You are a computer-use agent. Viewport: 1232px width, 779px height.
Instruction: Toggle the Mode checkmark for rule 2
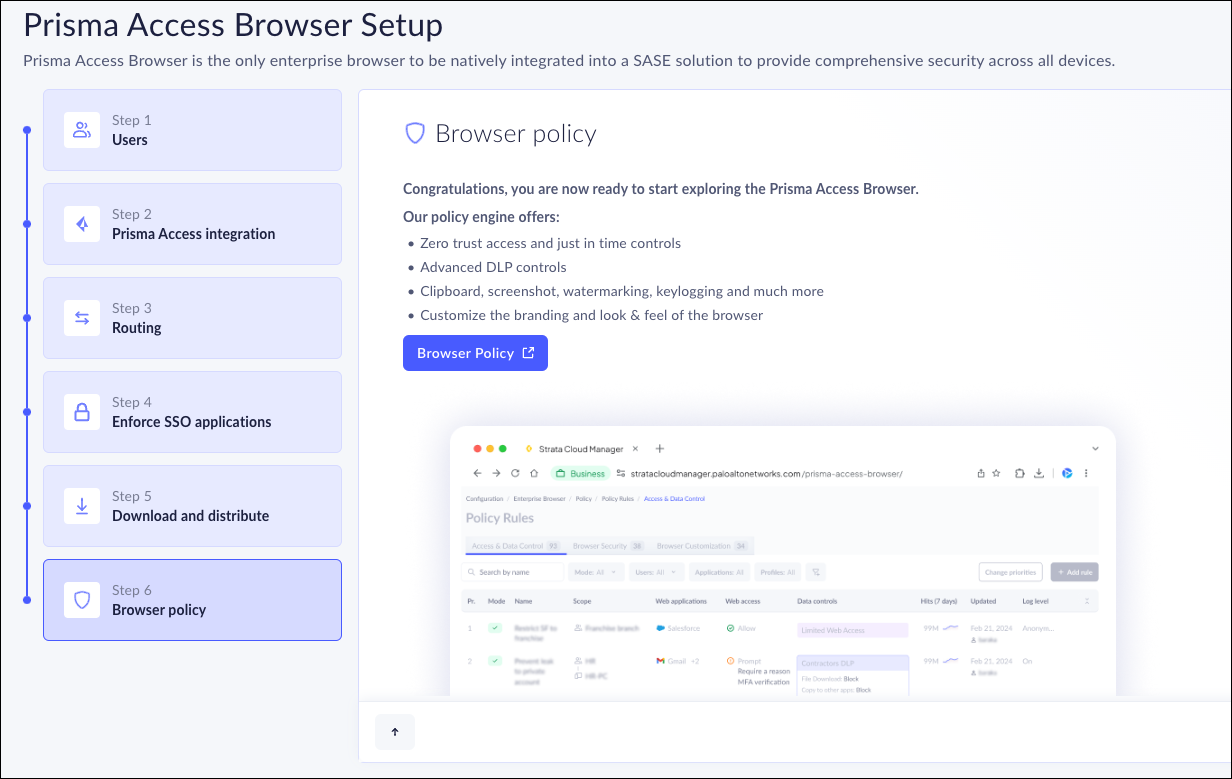click(x=494, y=661)
